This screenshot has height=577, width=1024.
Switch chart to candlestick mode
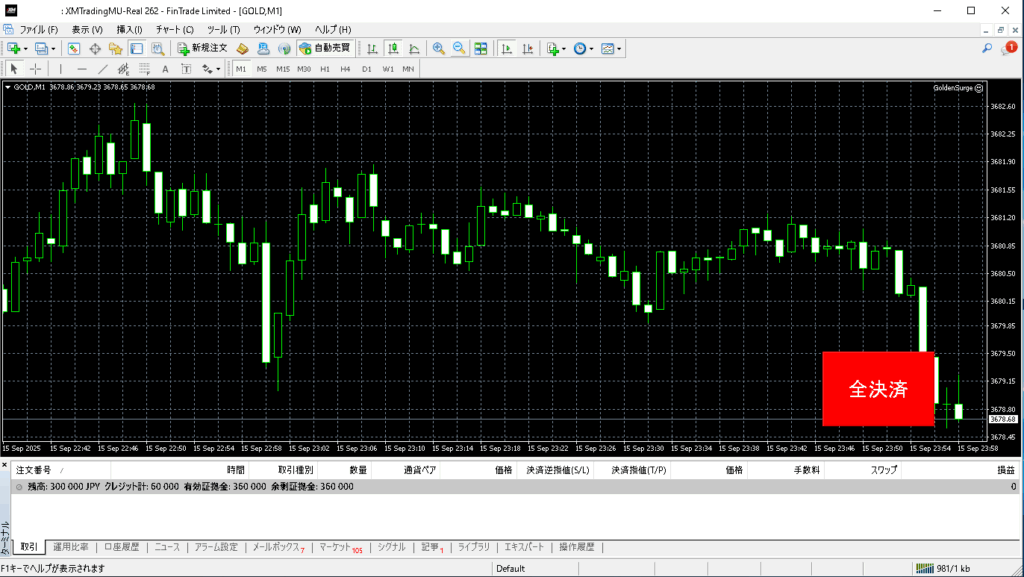pyautogui.click(x=394, y=48)
